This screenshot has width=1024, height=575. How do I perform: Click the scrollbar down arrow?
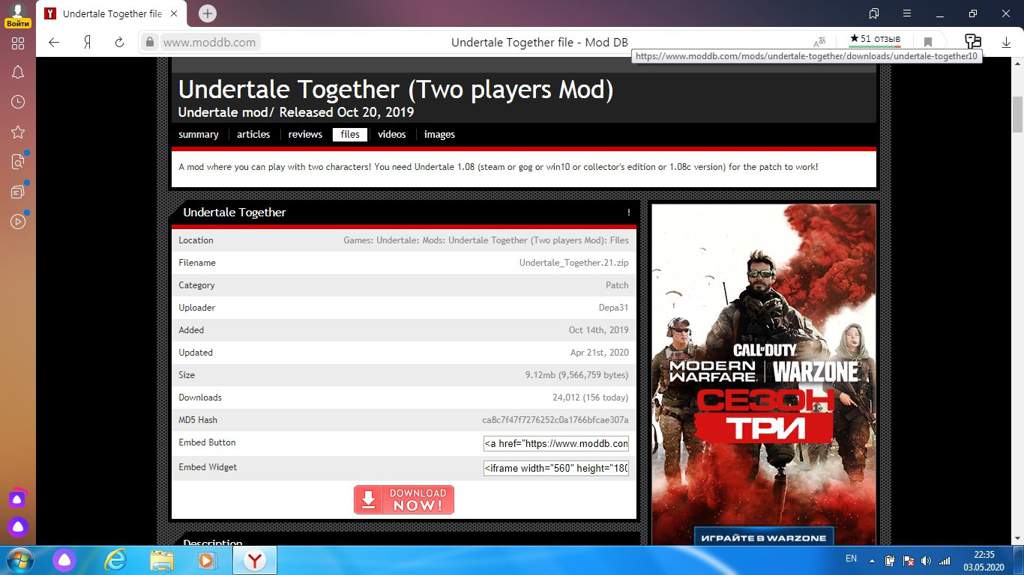point(1017,539)
